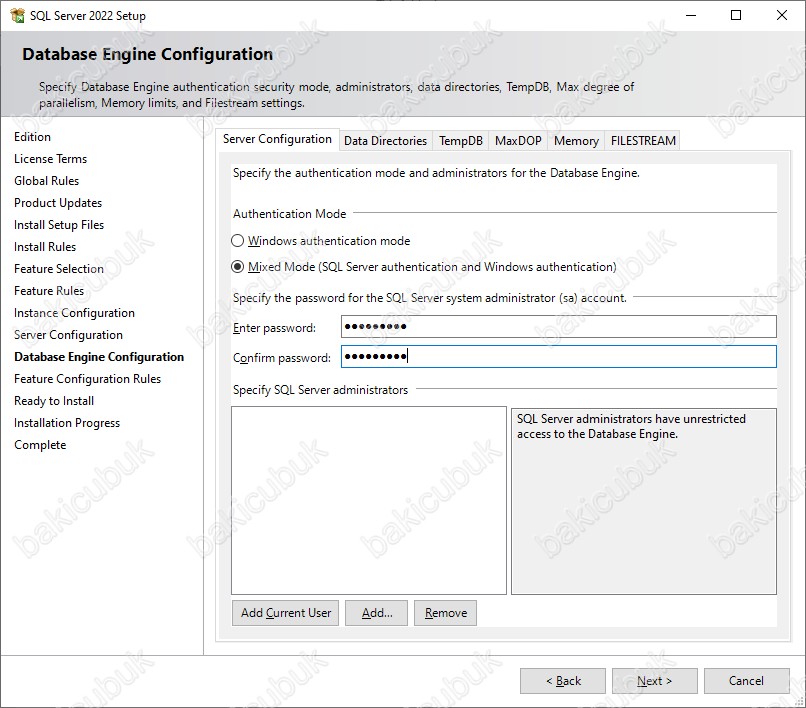Open the Memory tab
806x708 pixels.
pyautogui.click(x=576, y=140)
